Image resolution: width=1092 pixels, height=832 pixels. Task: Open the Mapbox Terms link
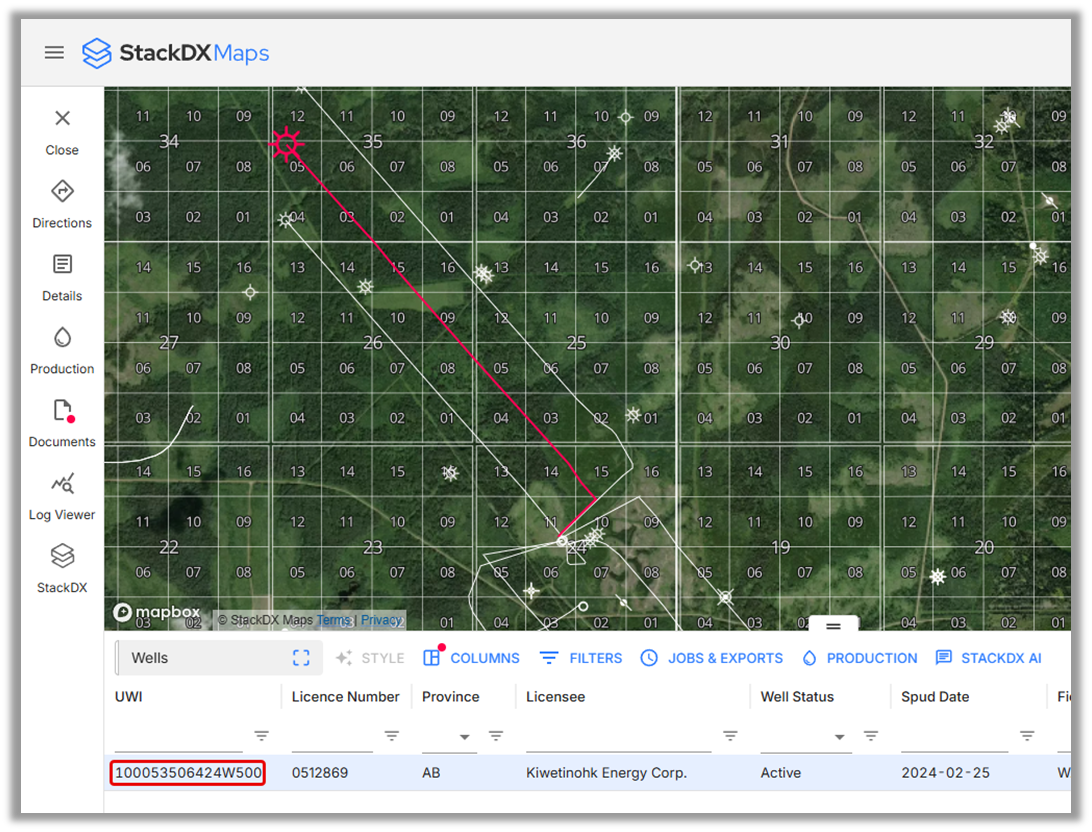point(333,620)
